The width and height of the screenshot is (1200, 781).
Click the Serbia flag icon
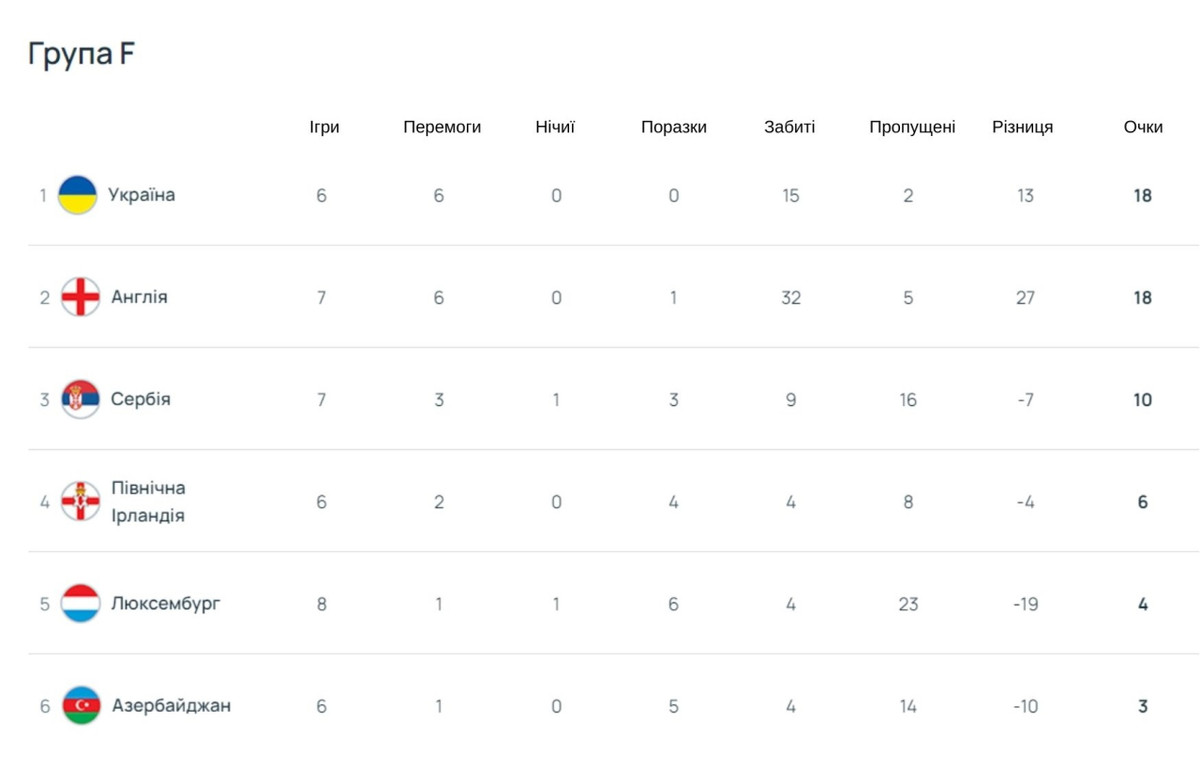80,399
